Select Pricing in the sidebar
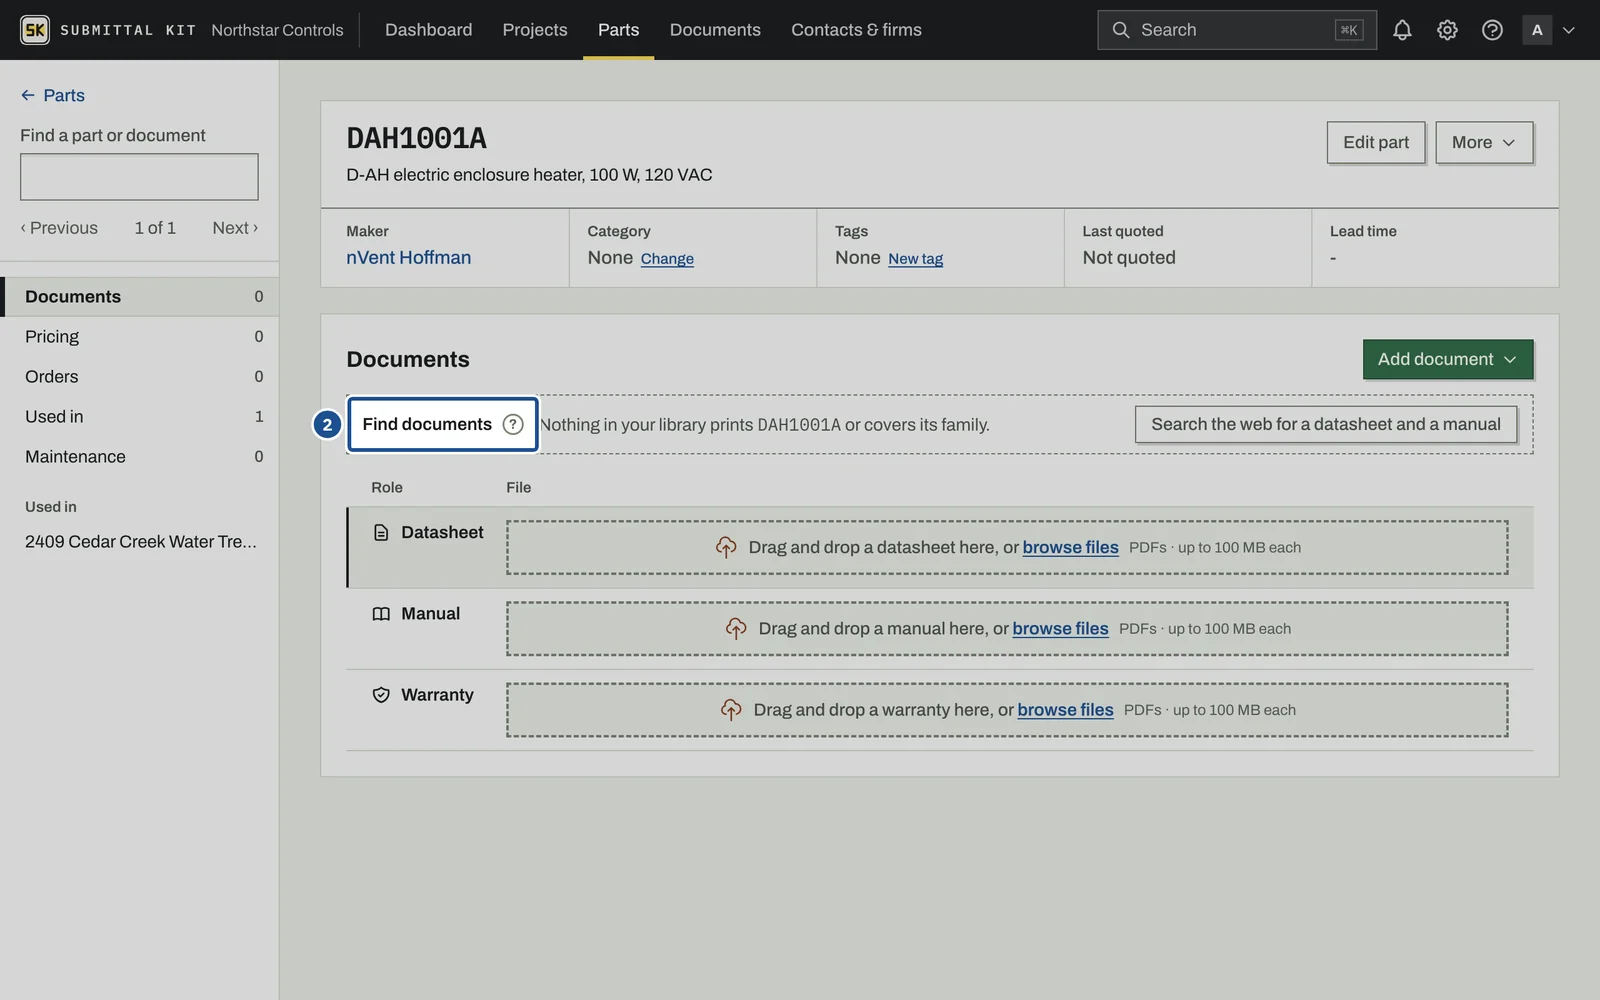Screen dimensions: 1600x1000 coord(140,337)
